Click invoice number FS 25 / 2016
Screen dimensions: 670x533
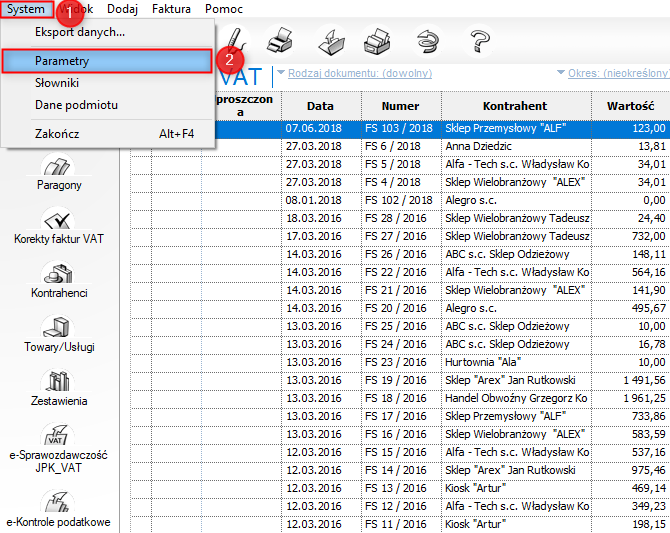click(396, 326)
